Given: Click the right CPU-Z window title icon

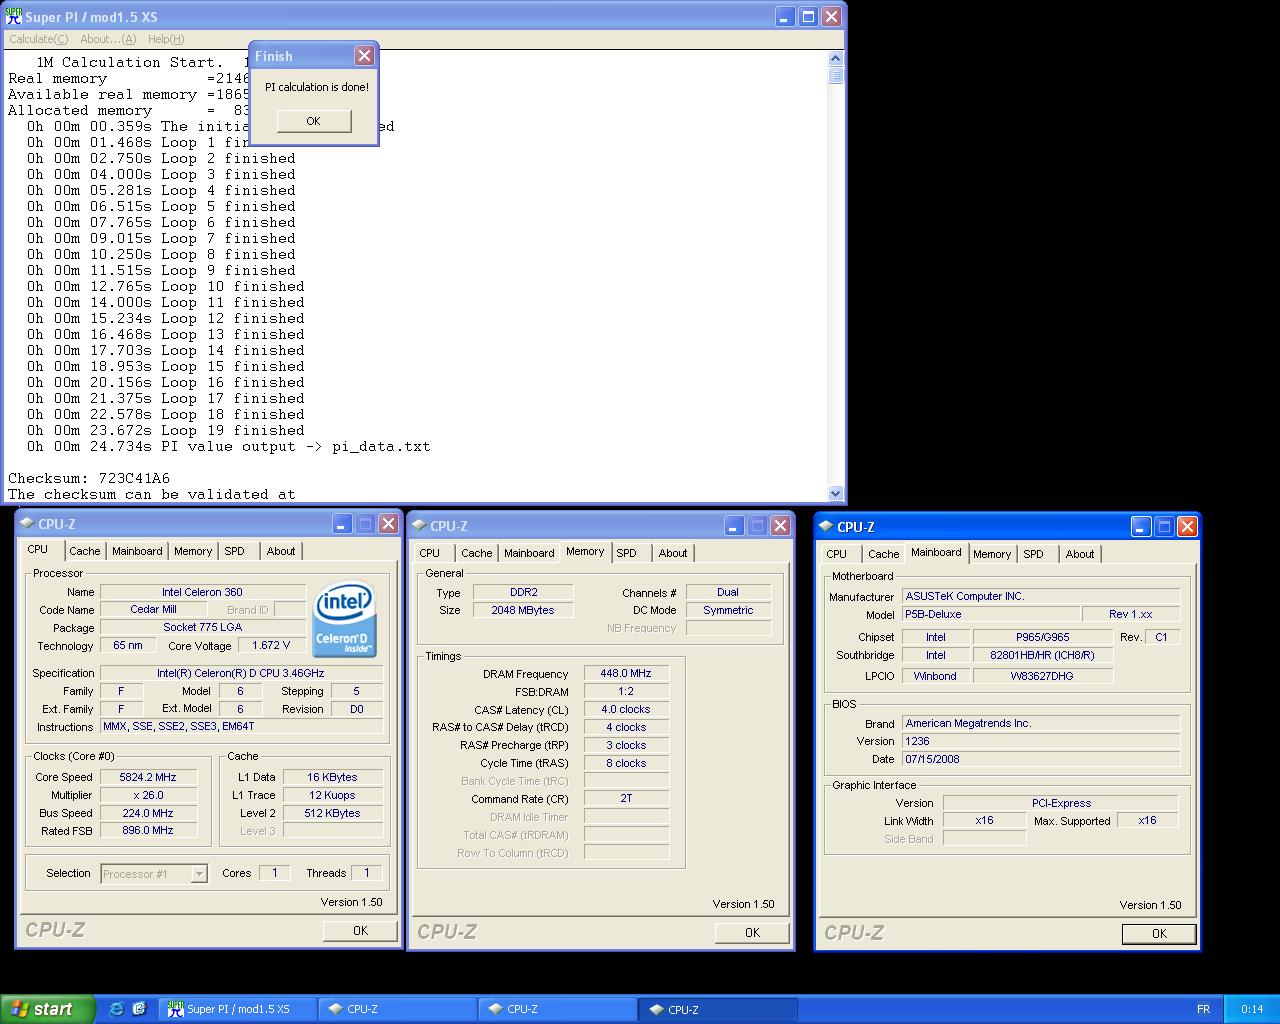Looking at the screenshot, I should point(825,527).
